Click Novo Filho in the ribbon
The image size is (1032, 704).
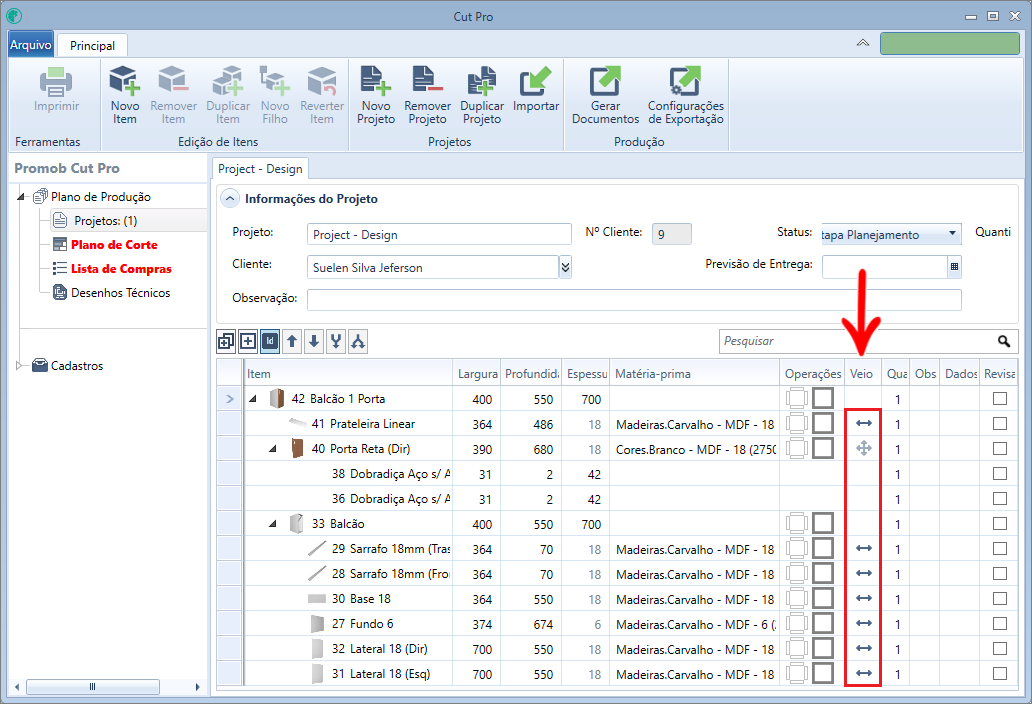click(x=274, y=95)
